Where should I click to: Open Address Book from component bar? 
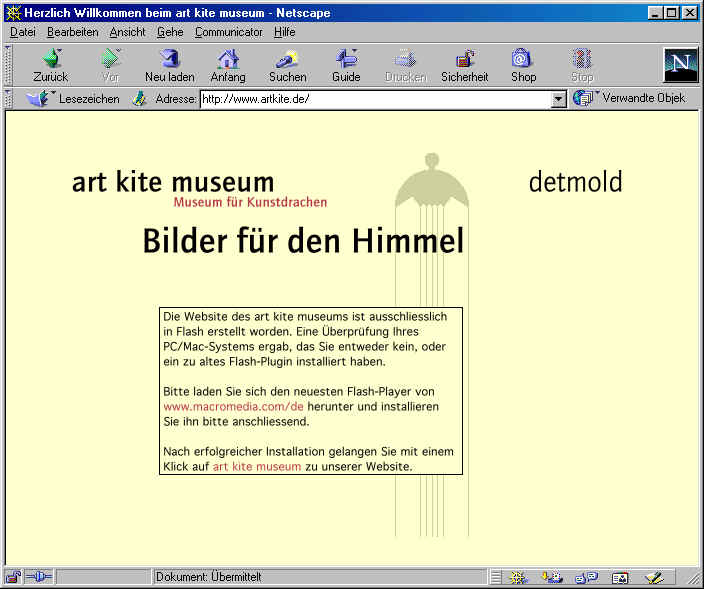pyautogui.click(x=620, y=577)
